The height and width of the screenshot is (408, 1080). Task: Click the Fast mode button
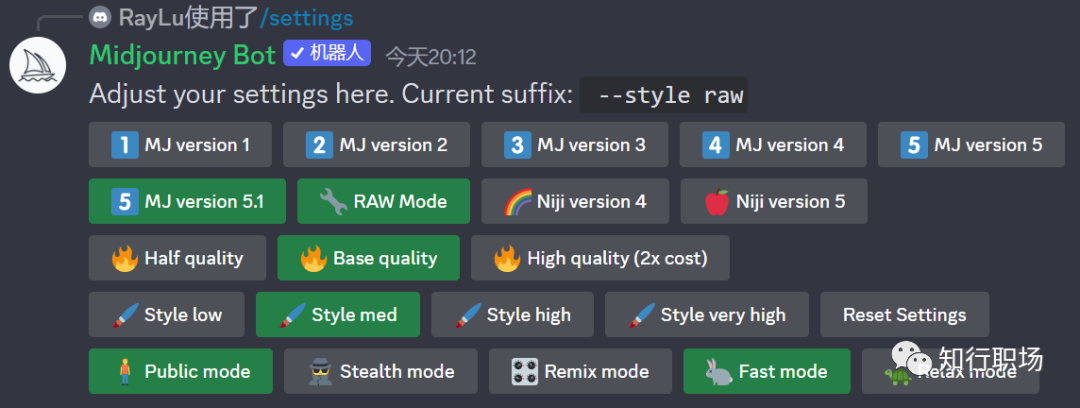pyautogui.click(x=767, y=371)
